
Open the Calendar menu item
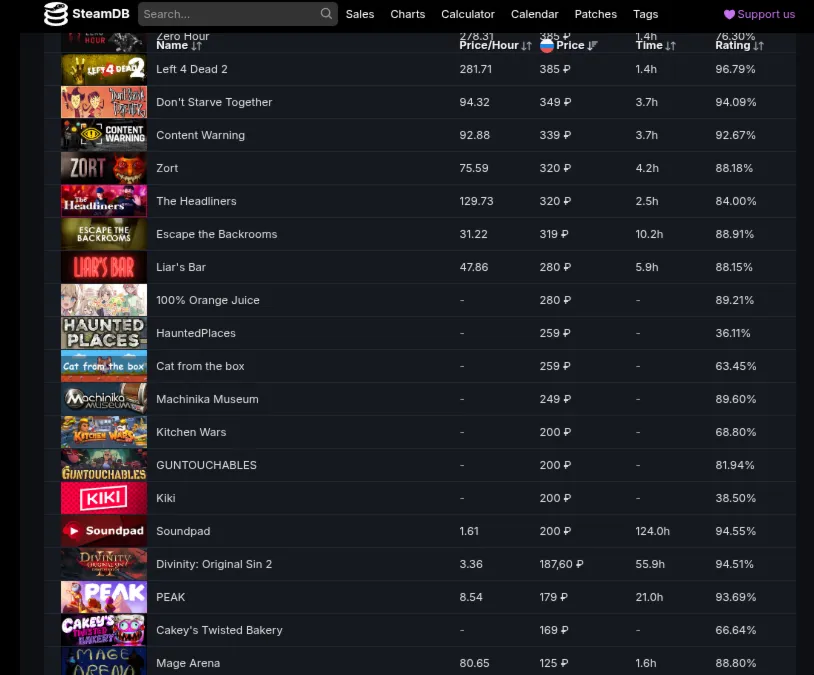coord(534,14)
